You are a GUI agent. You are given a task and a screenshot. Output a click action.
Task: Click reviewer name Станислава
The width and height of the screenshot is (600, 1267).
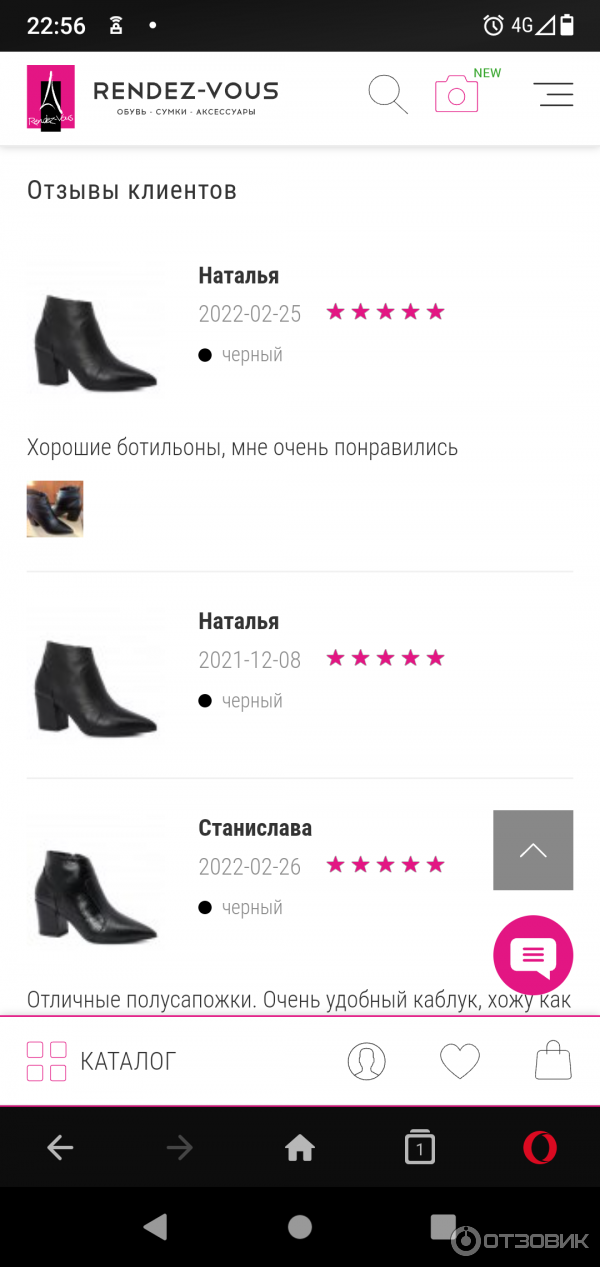(x=255, y=828)
